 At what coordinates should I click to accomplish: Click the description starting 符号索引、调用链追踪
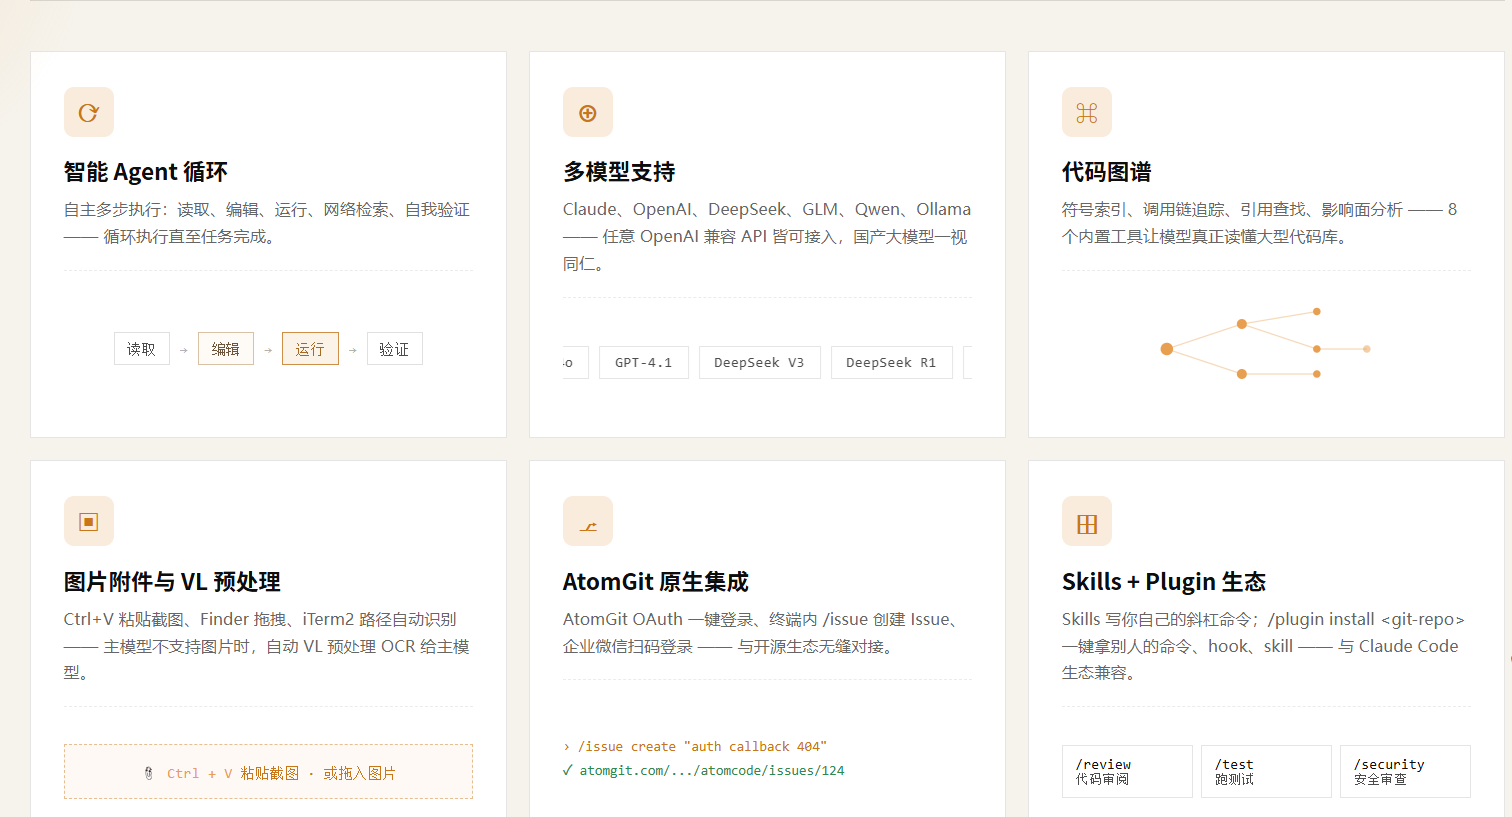click(1260, 223)
